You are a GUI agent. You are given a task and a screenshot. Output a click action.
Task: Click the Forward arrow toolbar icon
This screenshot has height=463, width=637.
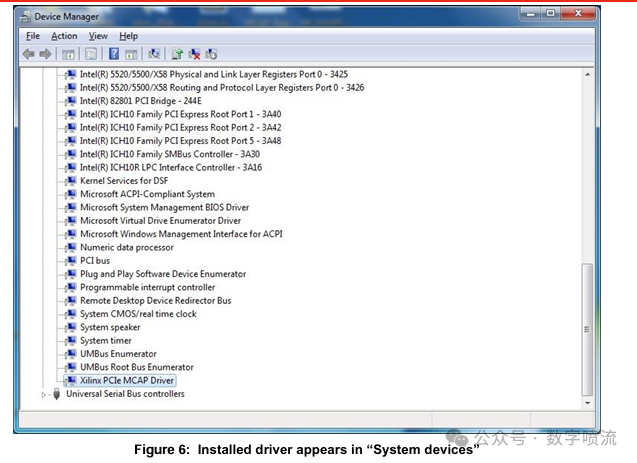click(x=45, y=54)
